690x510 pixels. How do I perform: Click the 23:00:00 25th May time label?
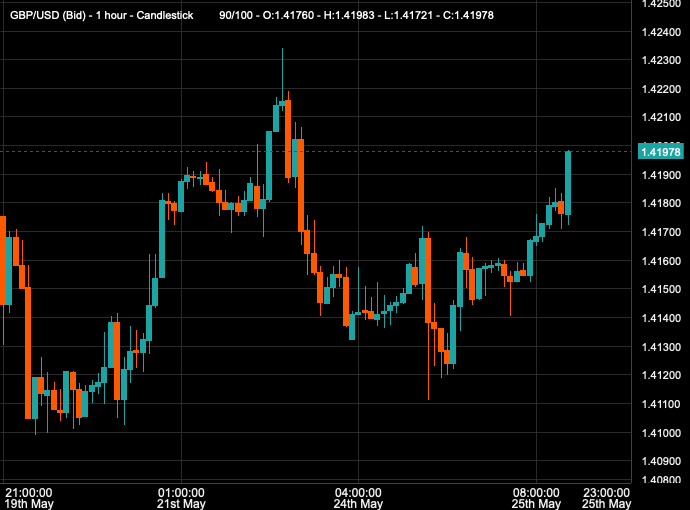pos(606,498)
